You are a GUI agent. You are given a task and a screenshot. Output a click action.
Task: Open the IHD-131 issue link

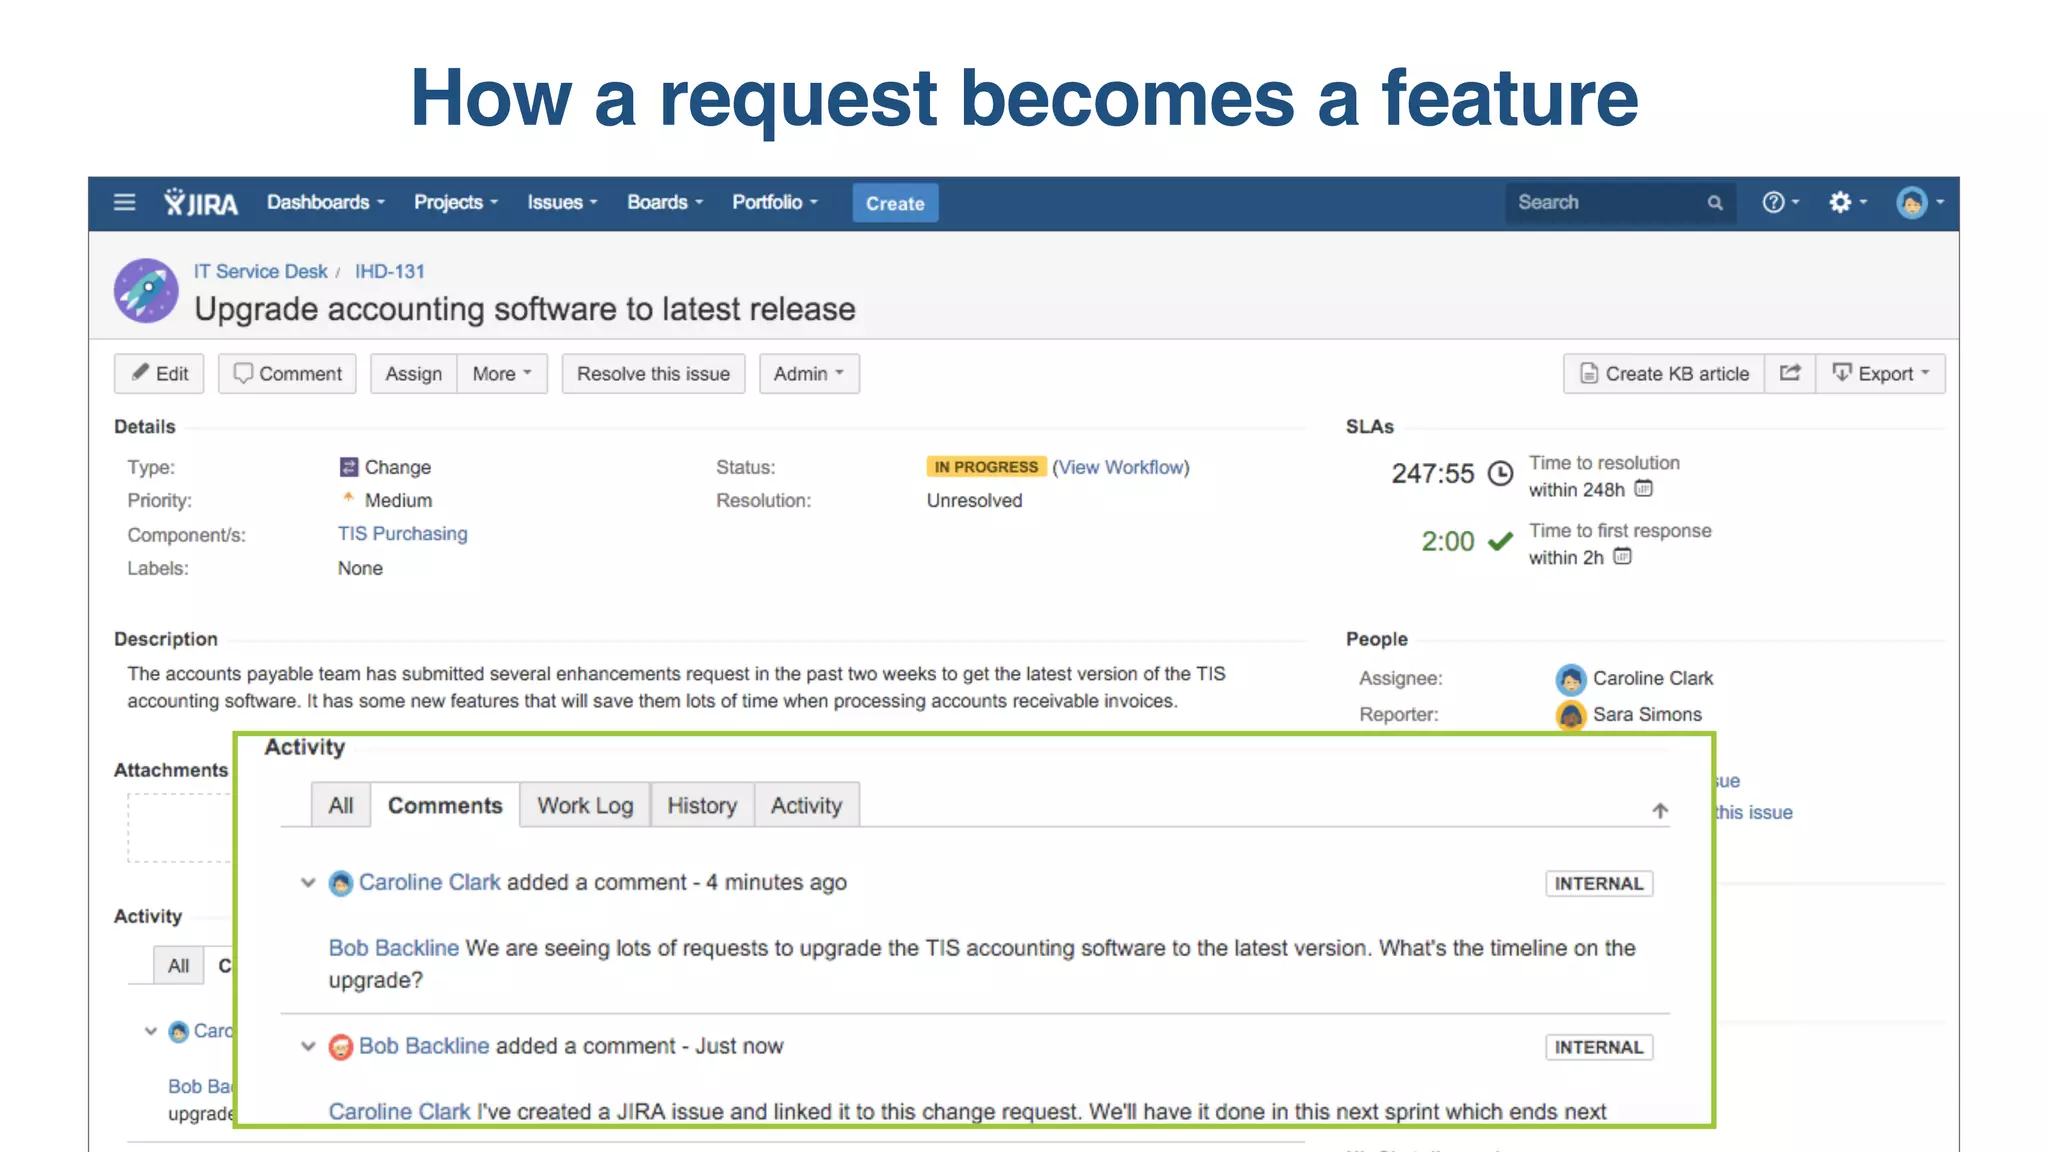click(390, 271)
